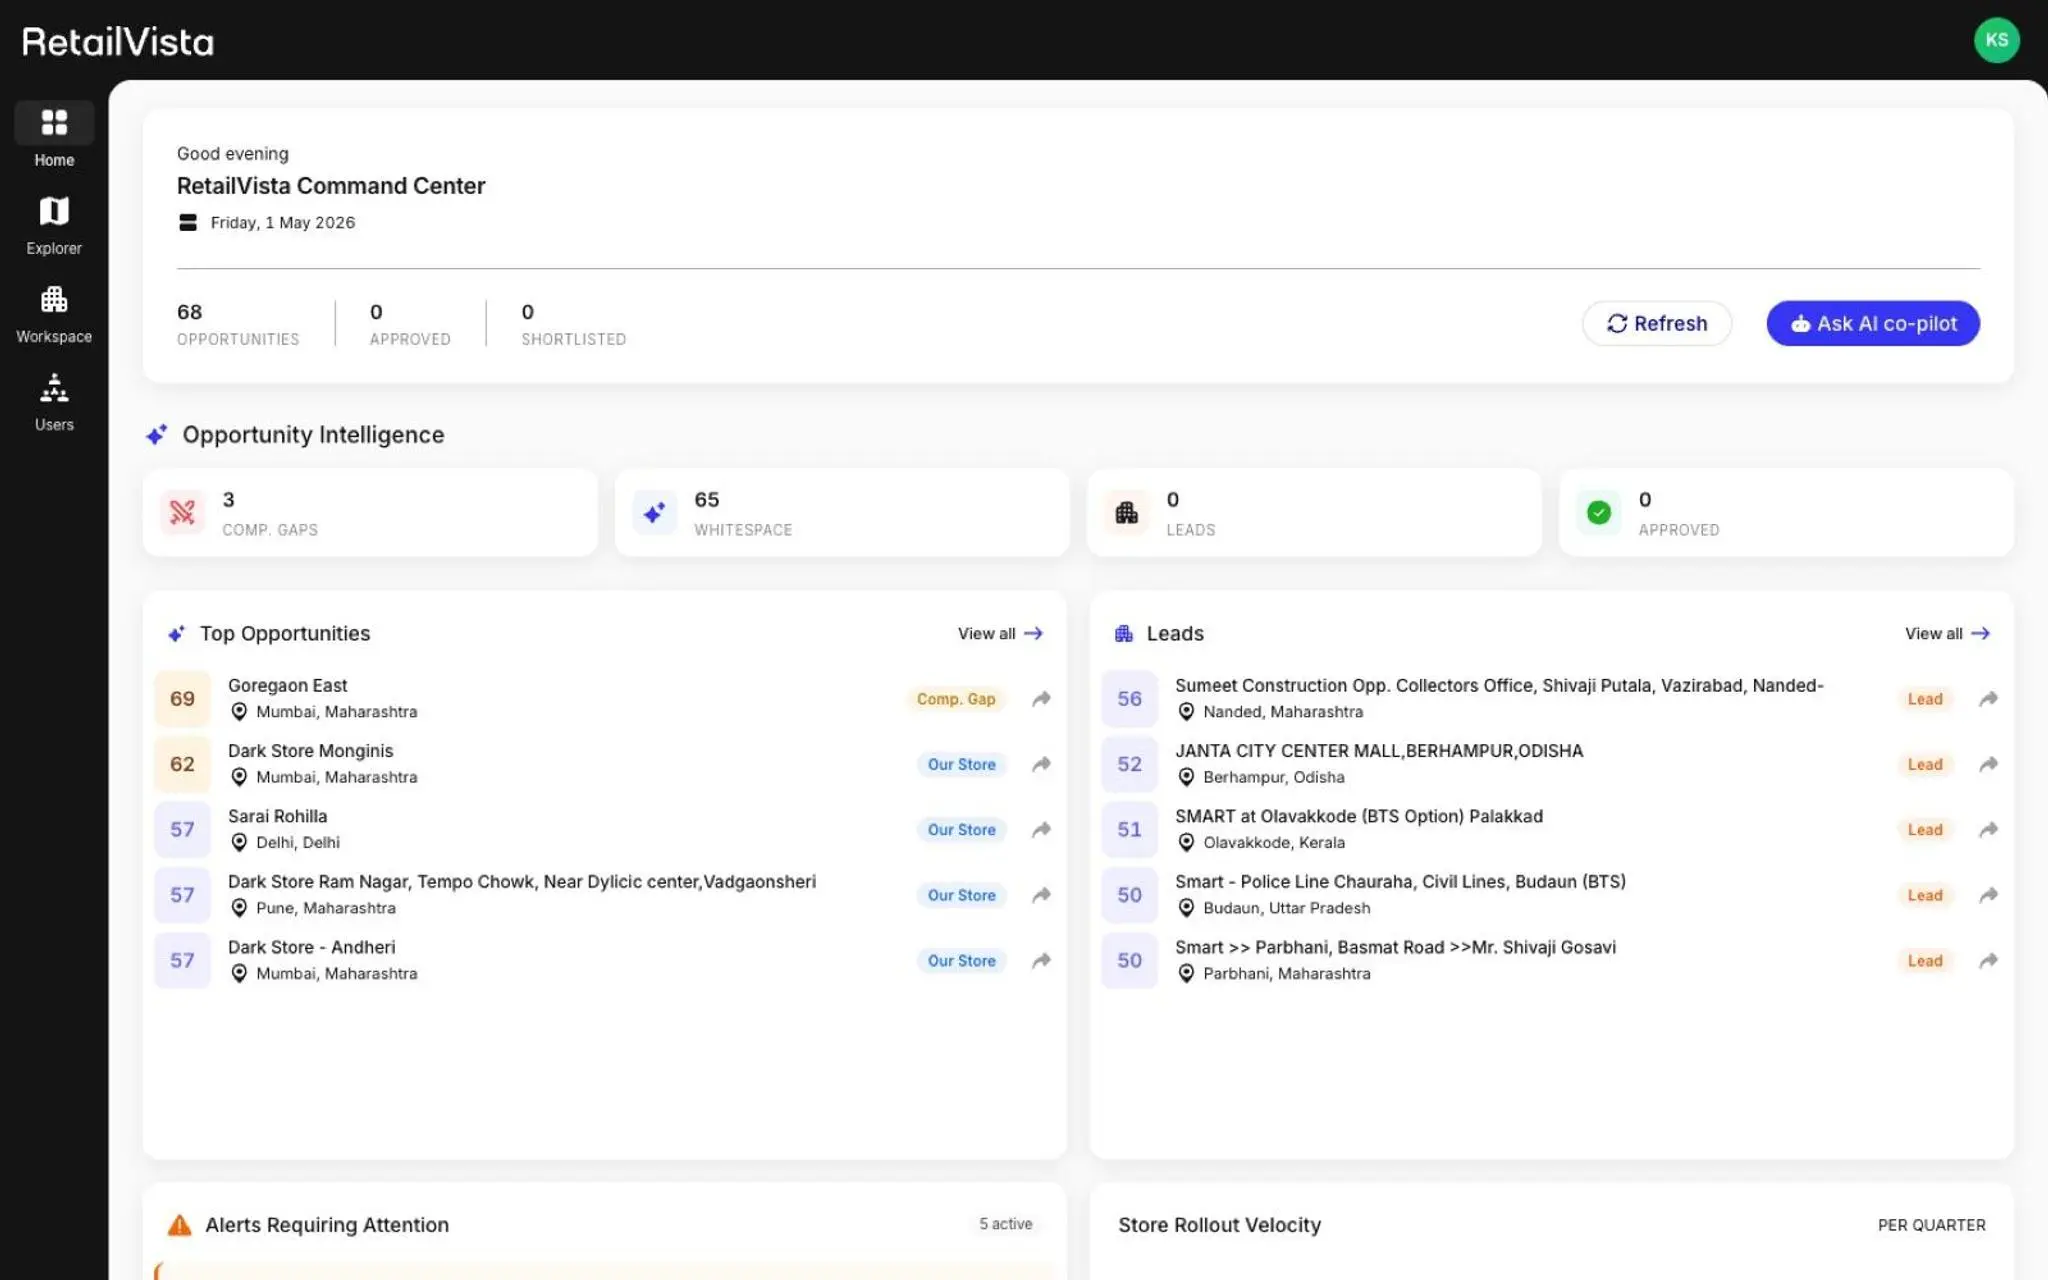This screenshot has width=2048, height=1280.
Task: Click the Lead tag on Sumeet Construction
Action: pyautogui.click(x=1924, y=699)
